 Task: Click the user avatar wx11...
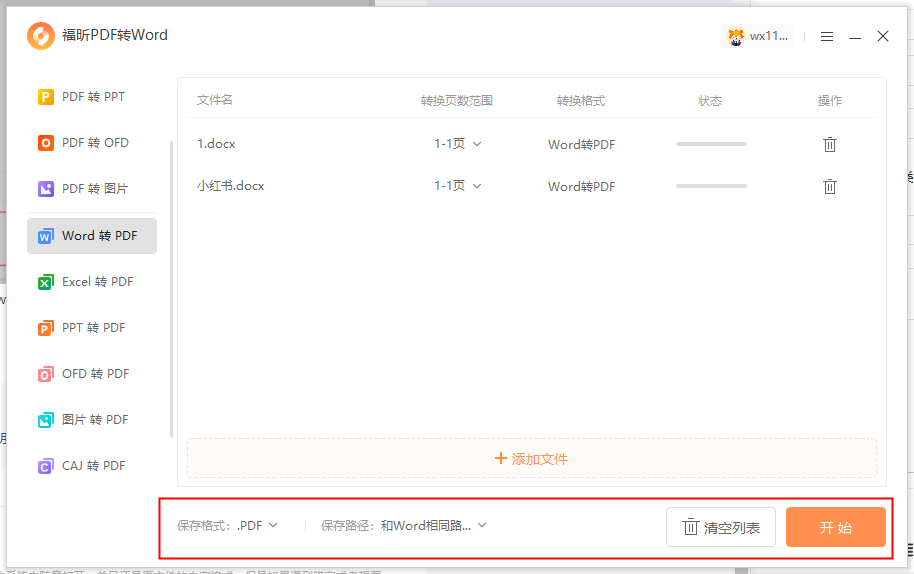click(736, 37)
